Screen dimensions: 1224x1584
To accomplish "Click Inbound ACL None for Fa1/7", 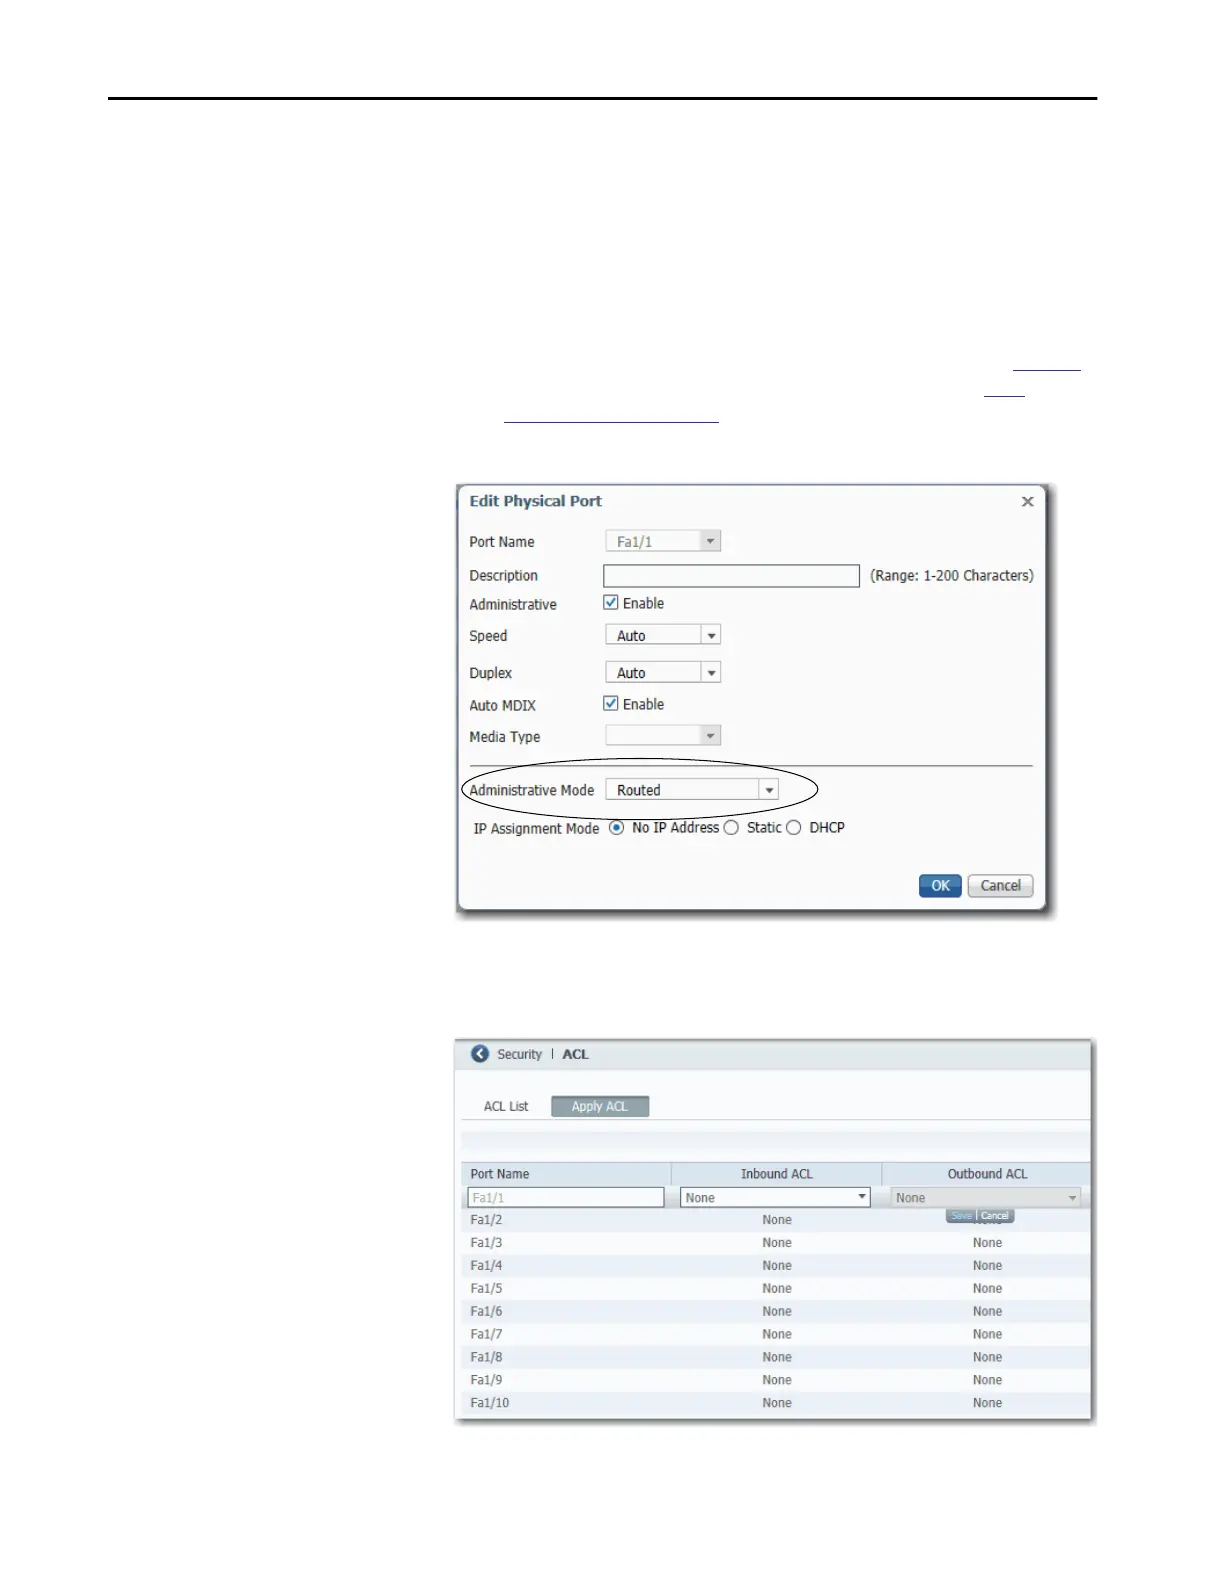I will [777, 1334].
